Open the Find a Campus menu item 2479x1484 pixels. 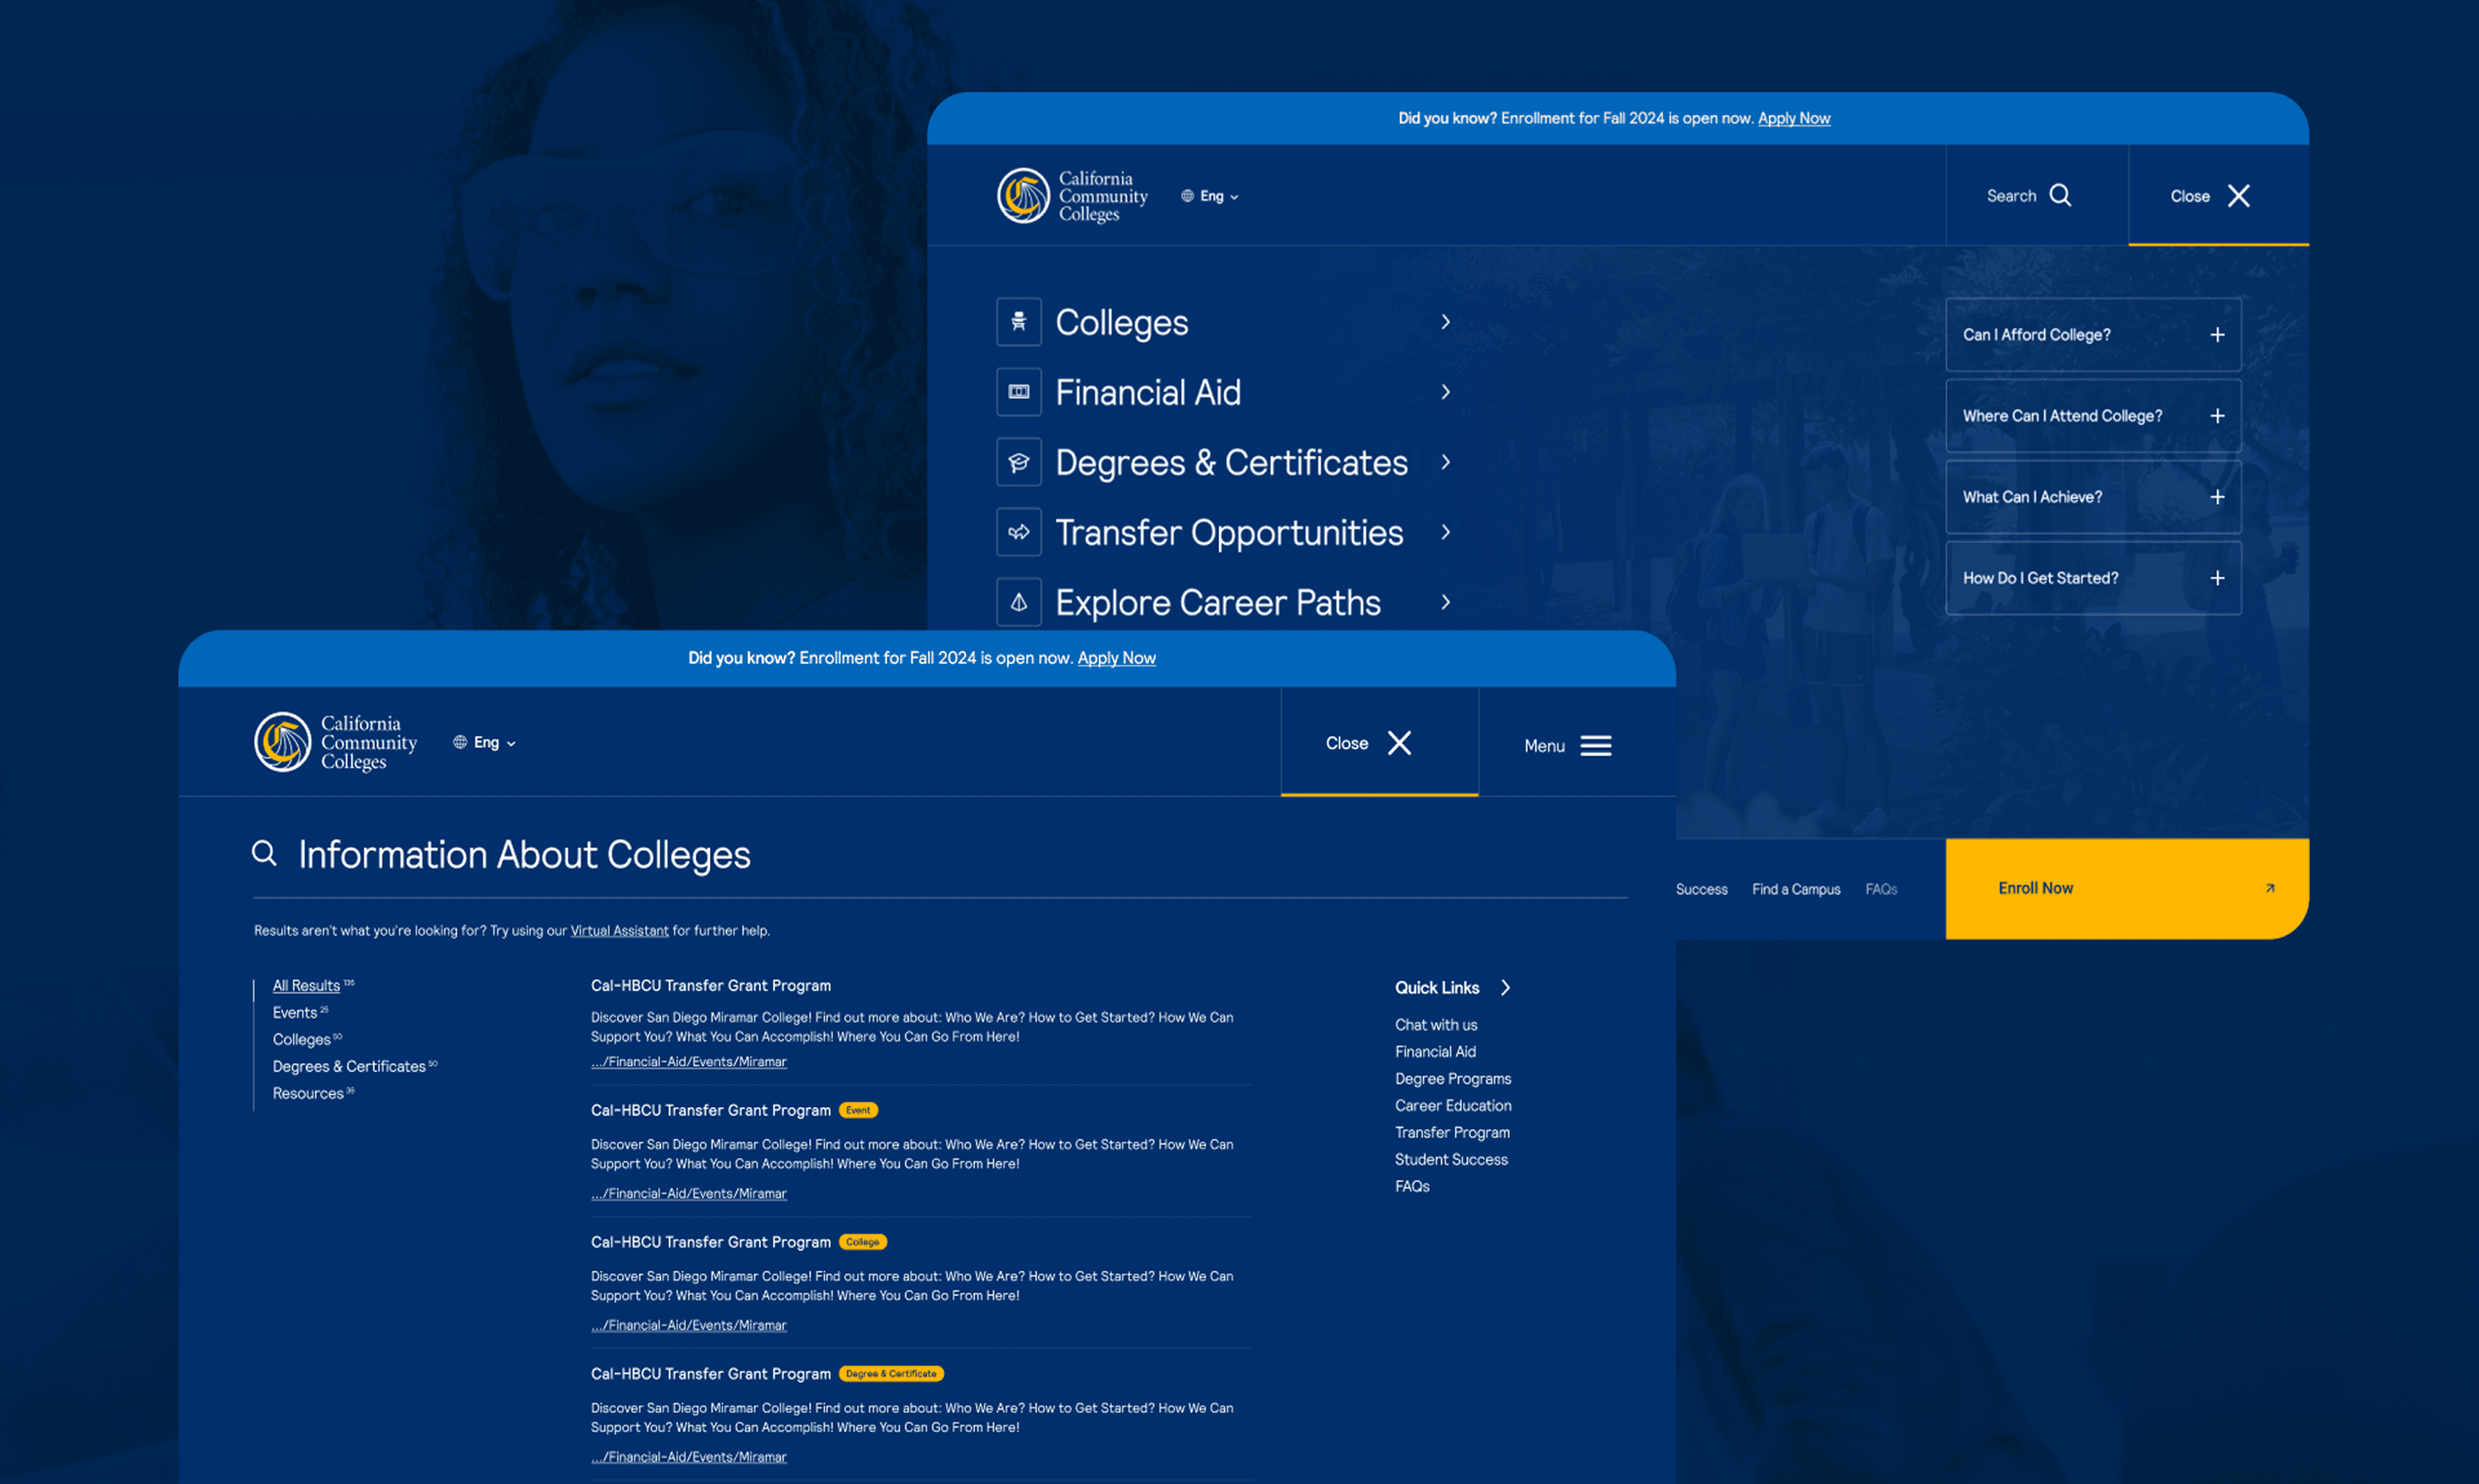point(1795,888)
